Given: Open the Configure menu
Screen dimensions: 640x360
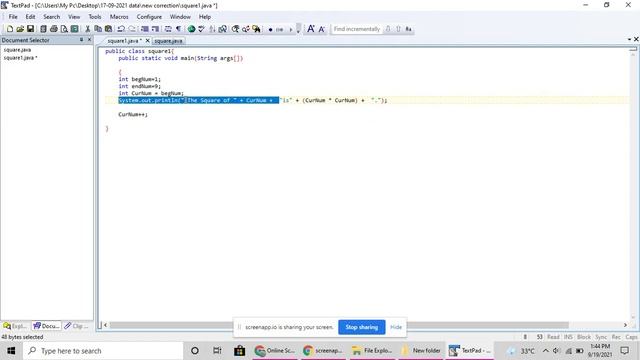Looking at the screenshot, I should coord(149,17).
